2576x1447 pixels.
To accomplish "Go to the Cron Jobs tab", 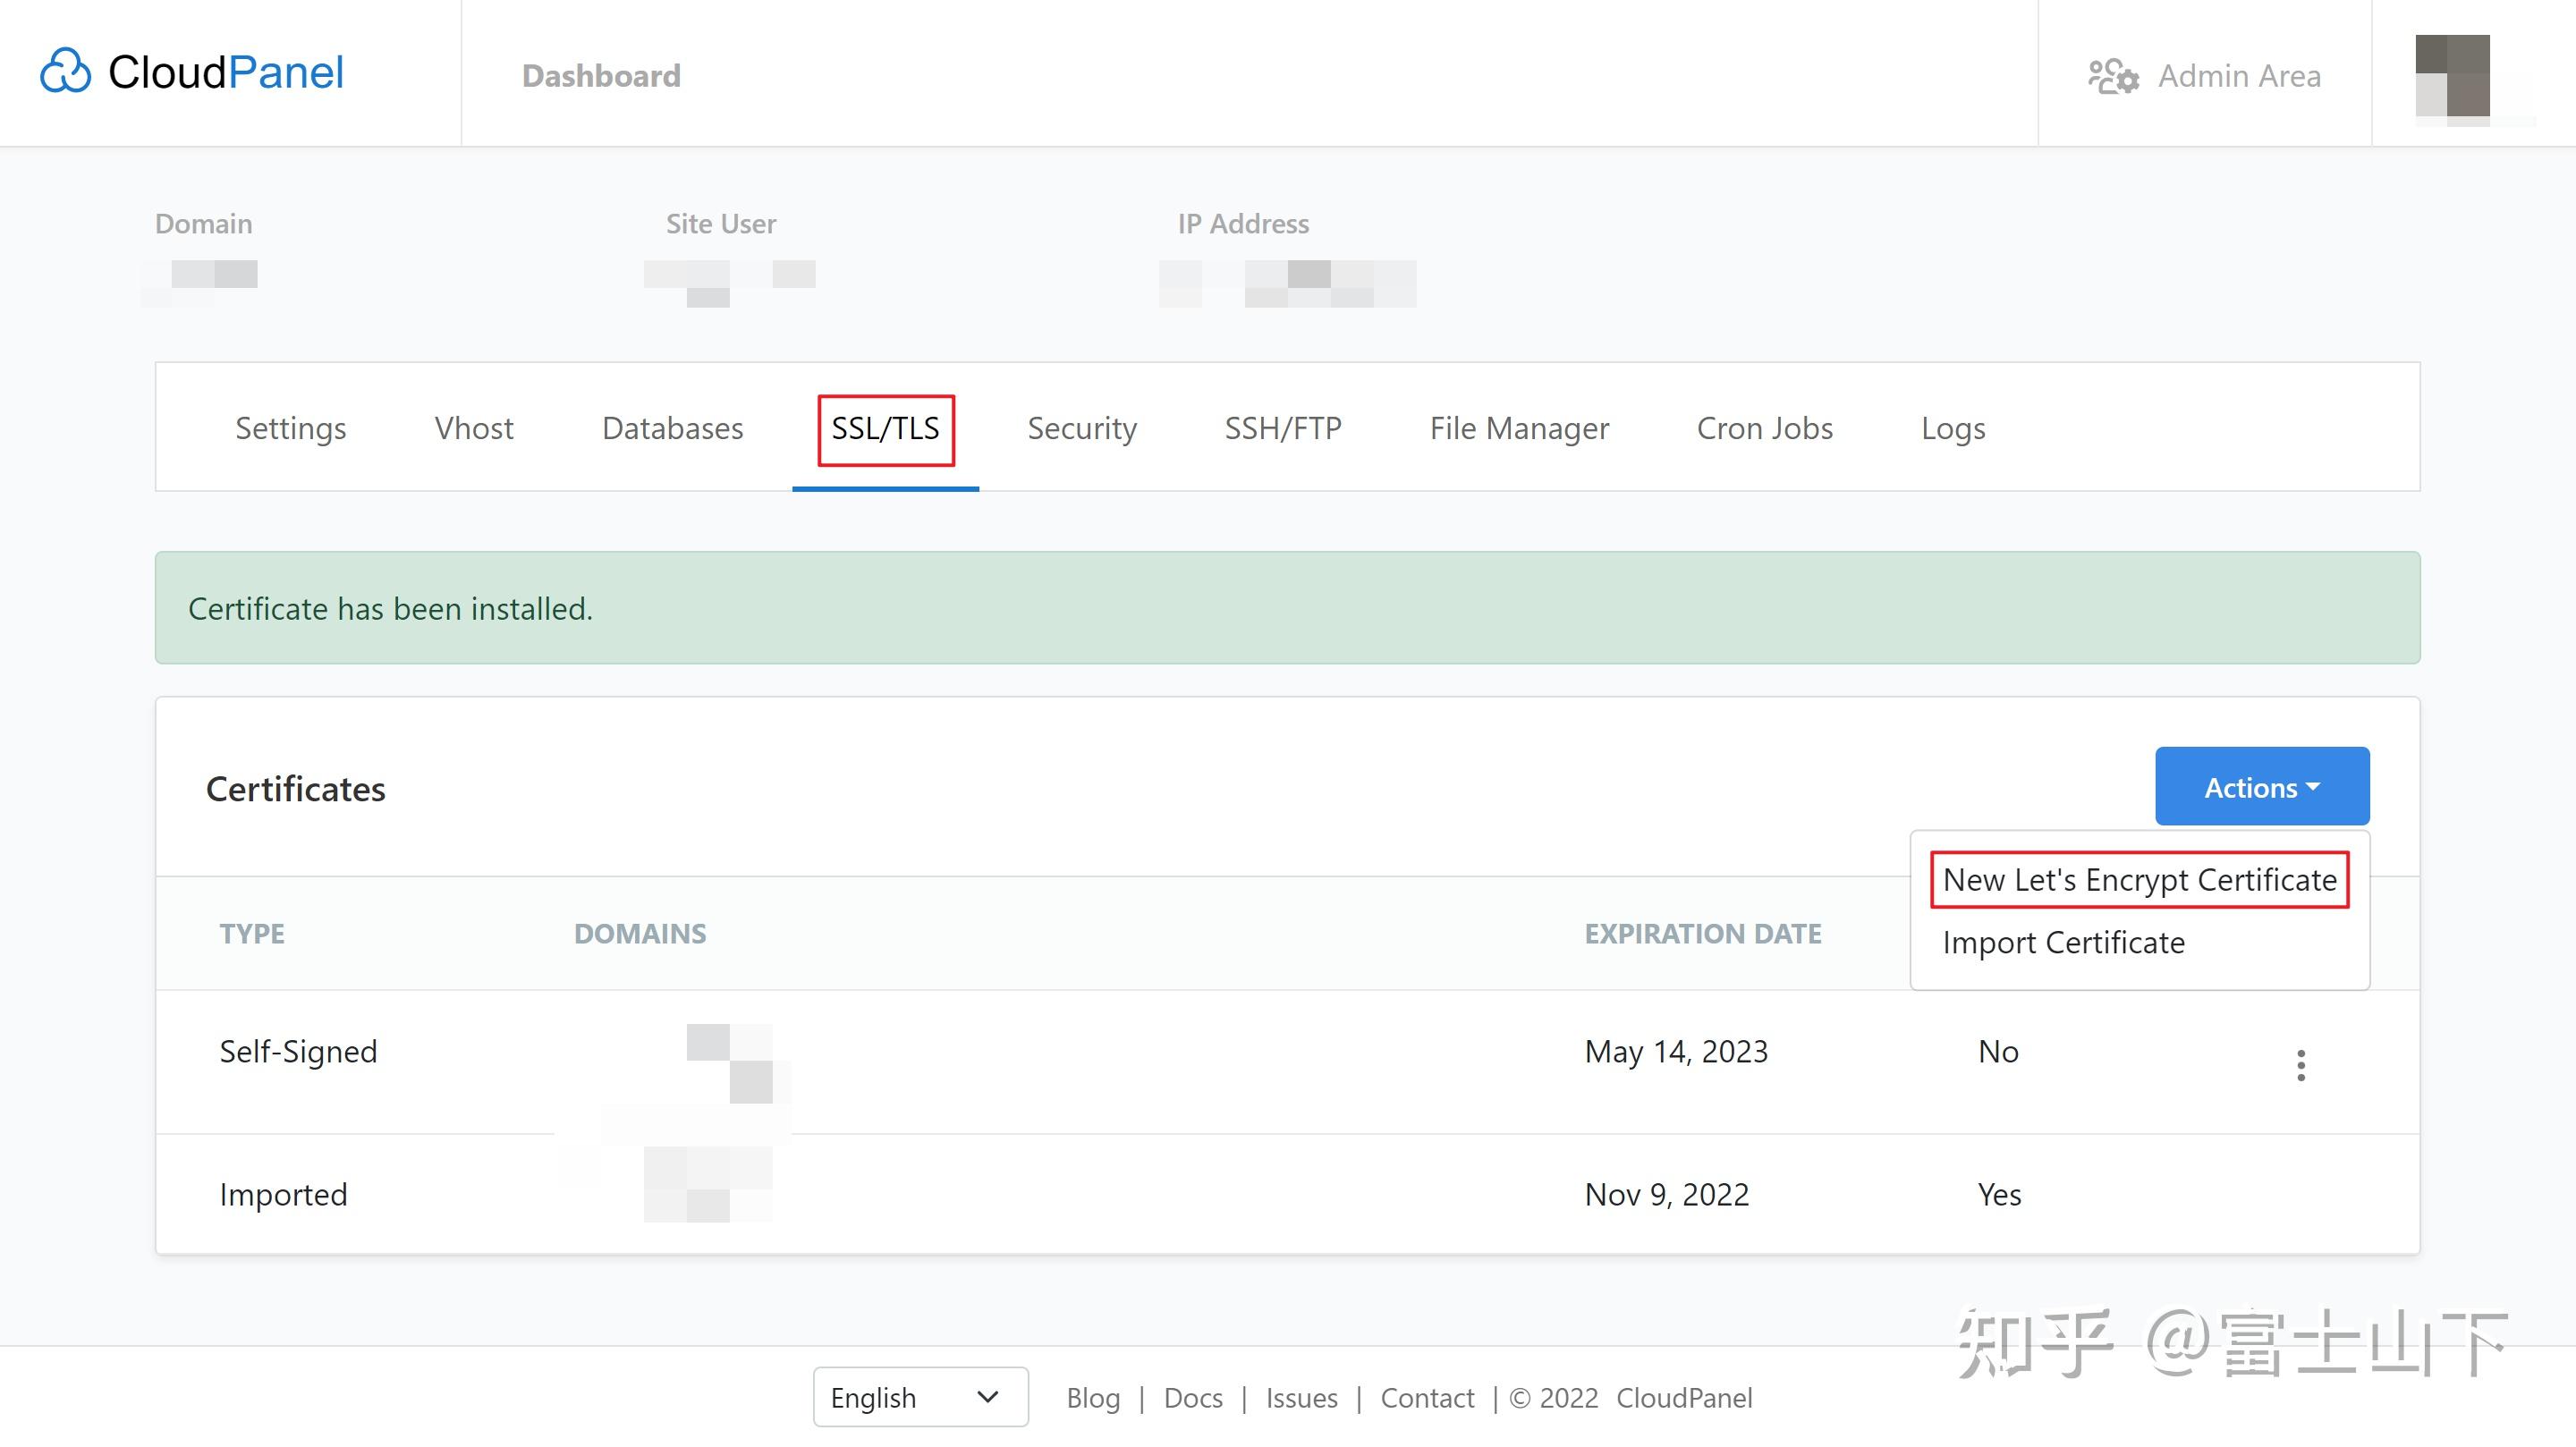I will [x=1764, y=428].
